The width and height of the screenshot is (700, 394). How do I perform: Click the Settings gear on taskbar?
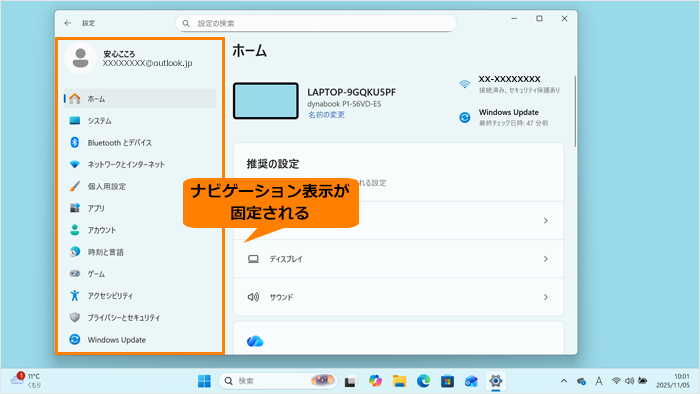(x=496, y=381)
